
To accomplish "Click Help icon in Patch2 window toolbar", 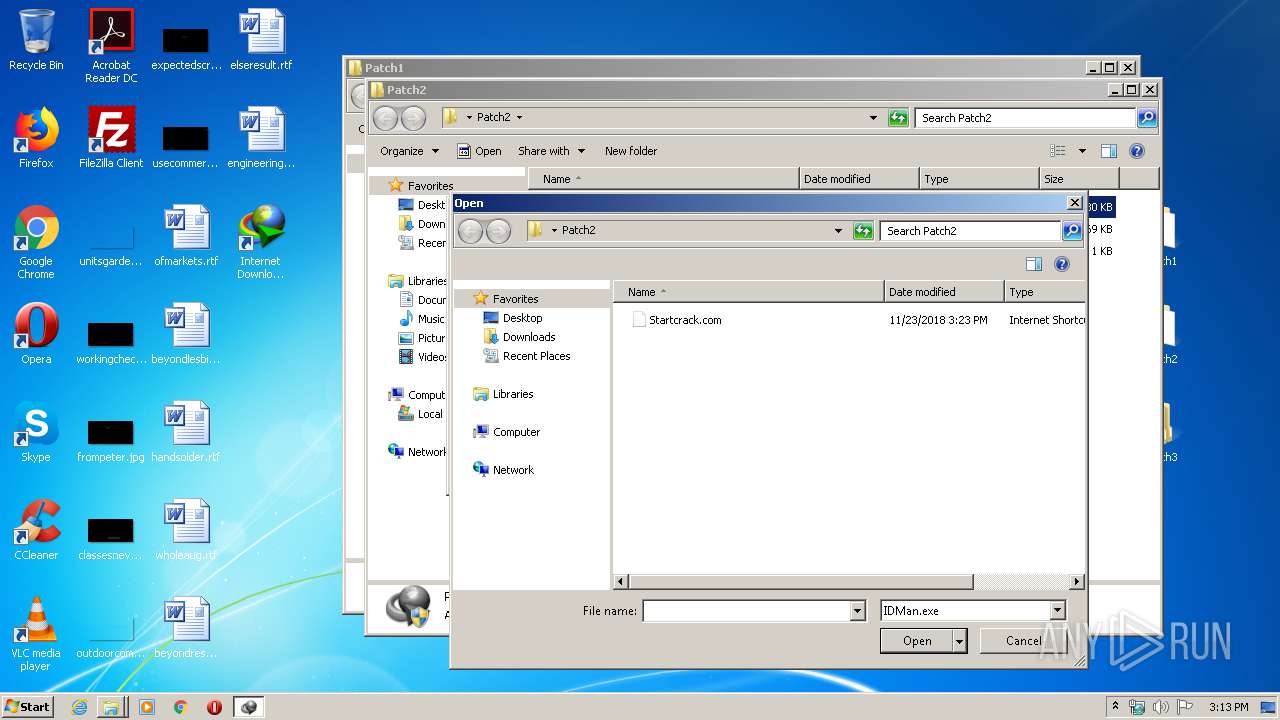I will 1136,151.
